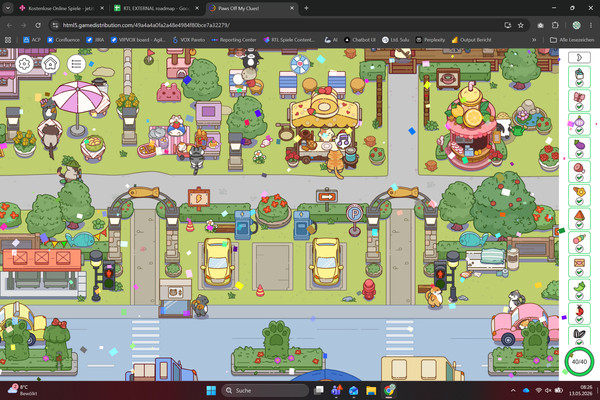600x400 pixels.
Task: Open File Explorer from the taskbar
Action: [371, 390]
